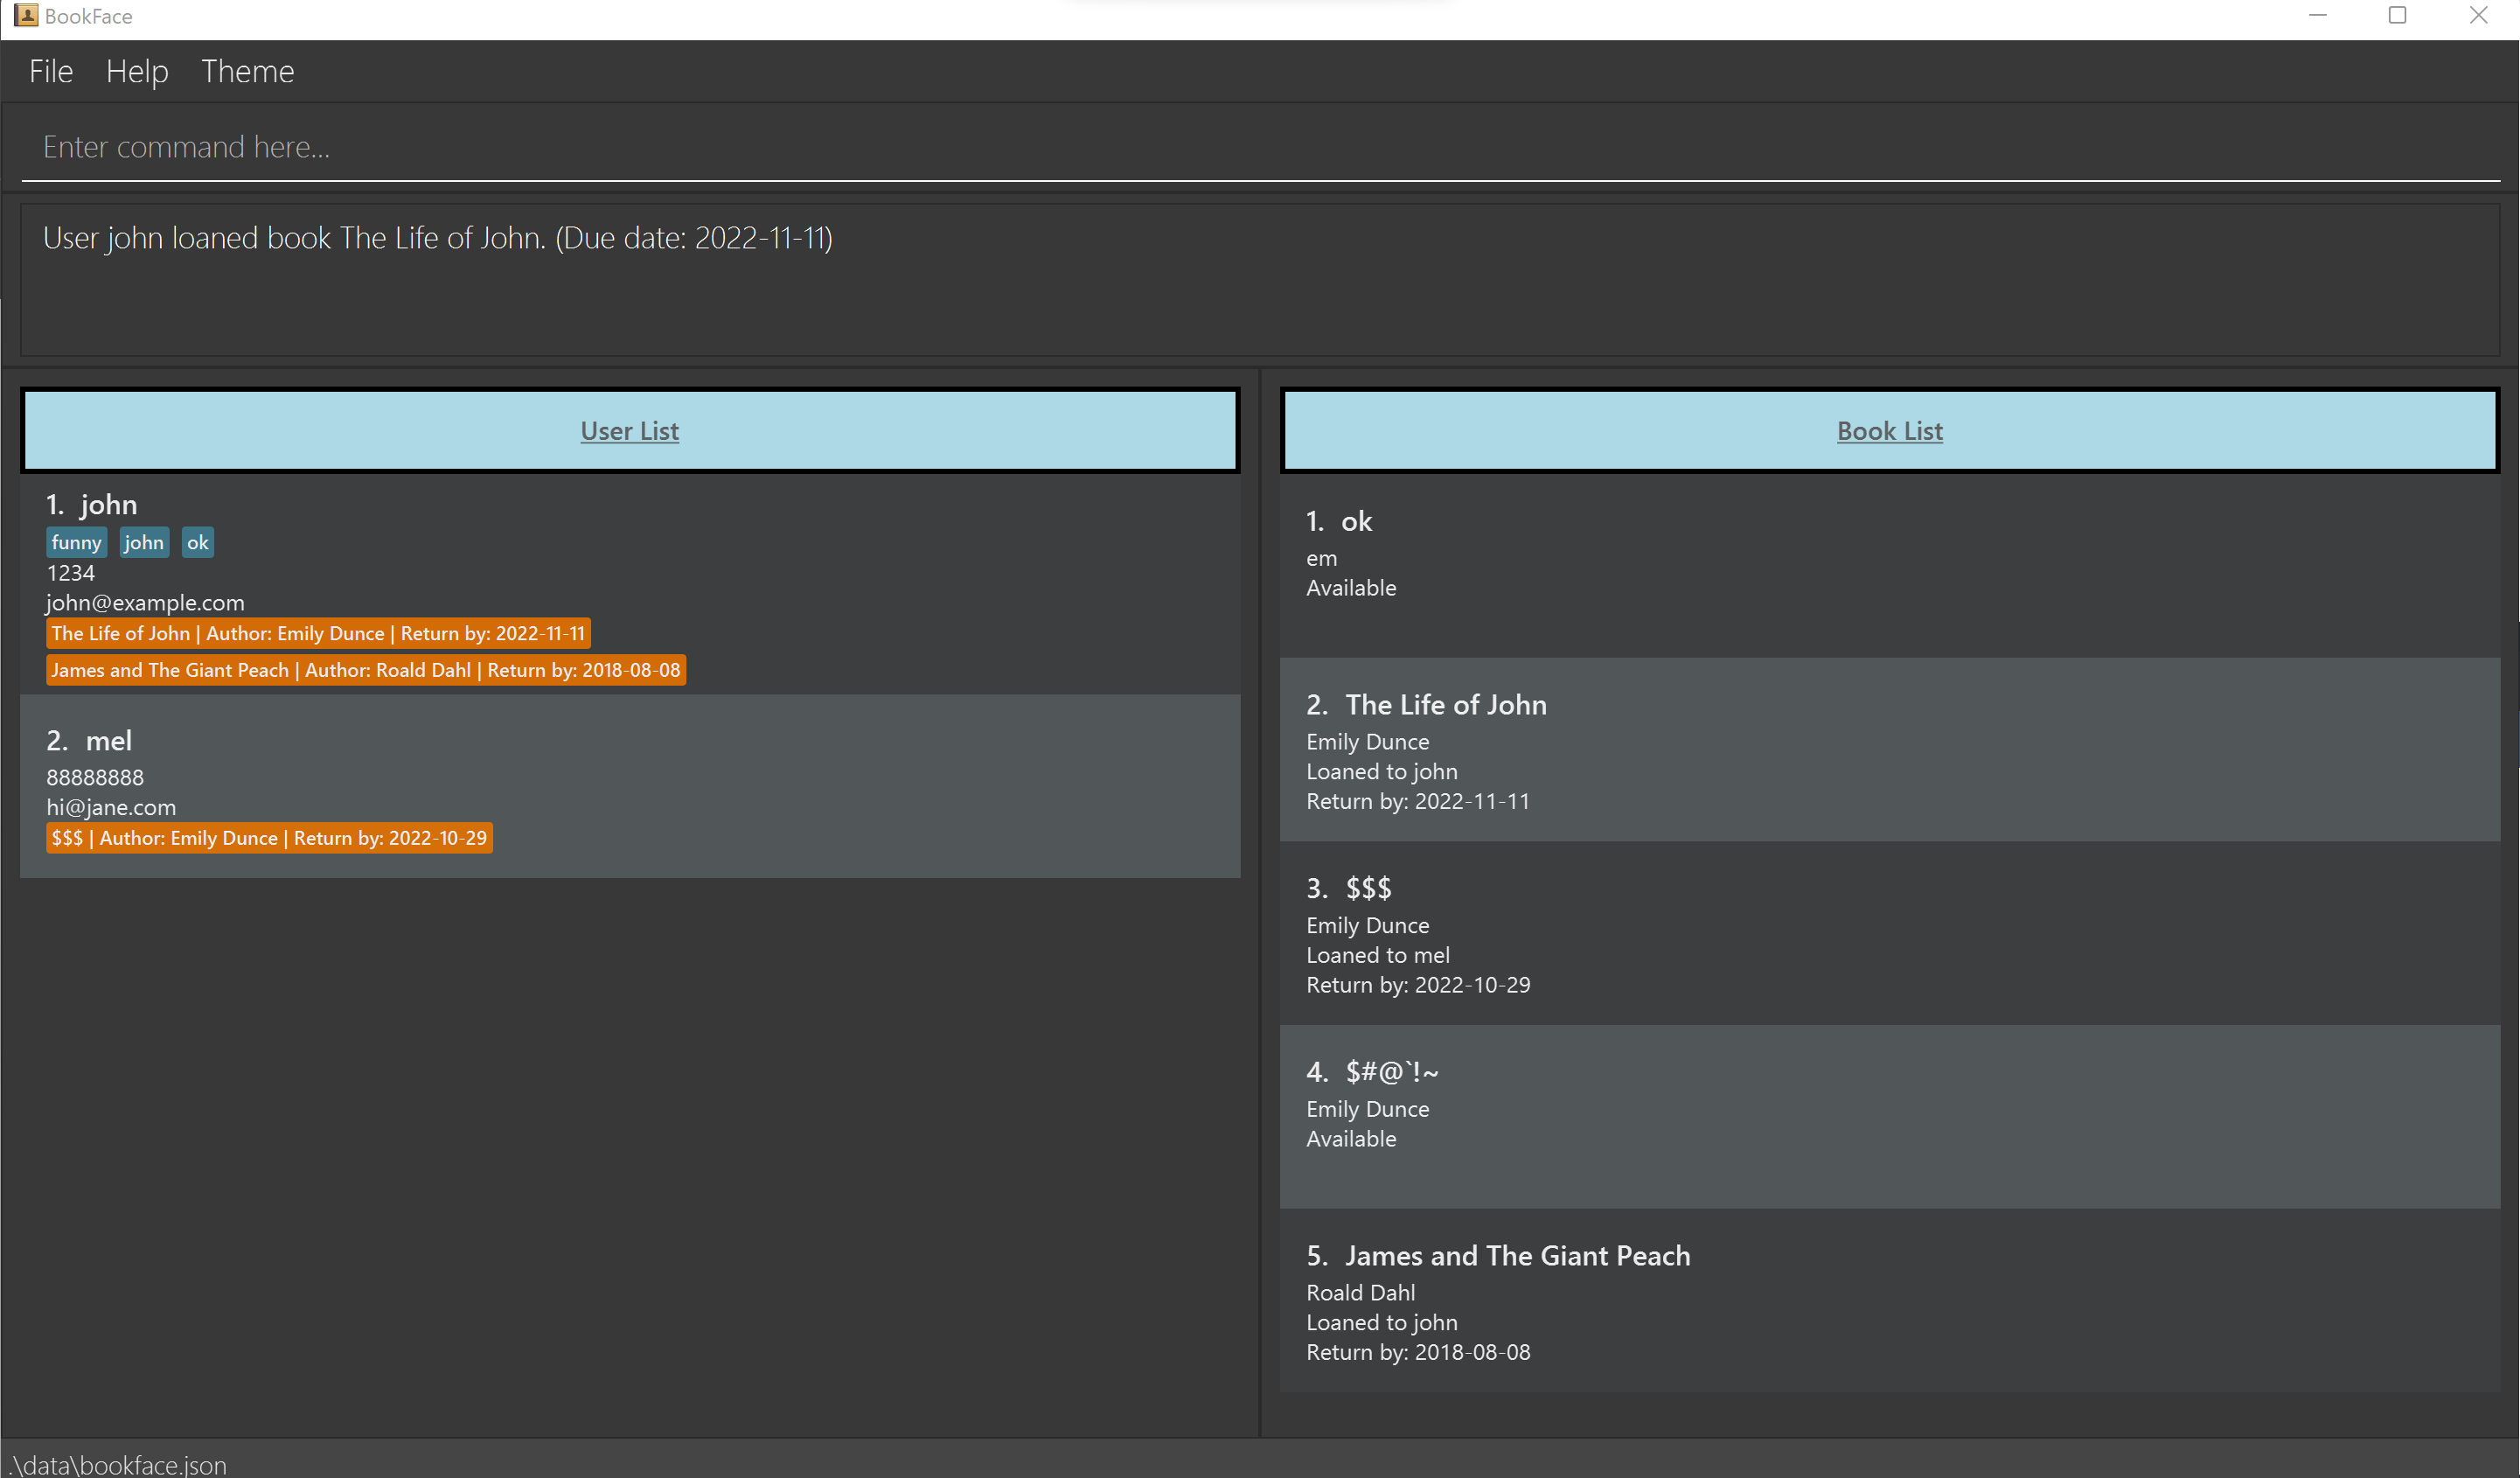Click the BookFace app icon in title bar
Viewport: 2520px width, 1478px height.
25,15
